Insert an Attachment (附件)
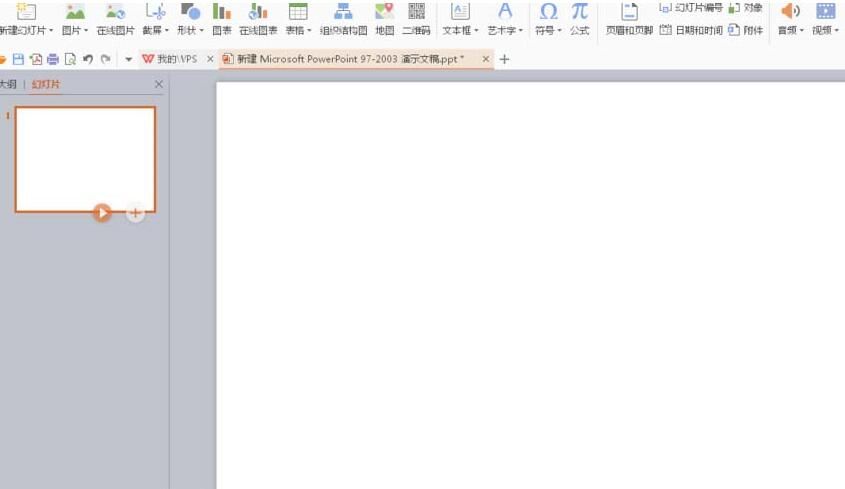The width and height of the screenshot is (845, 489). coord(745,30)
